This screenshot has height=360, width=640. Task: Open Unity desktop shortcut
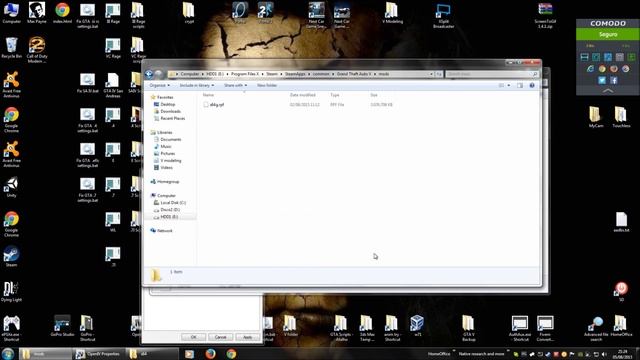click(11, 187)
